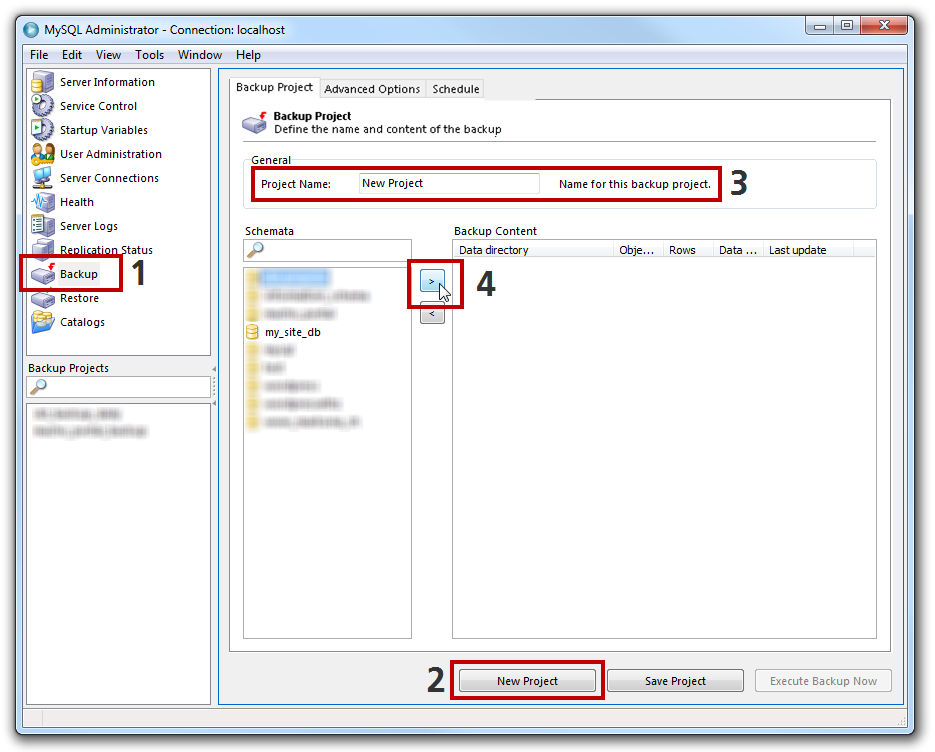Open the Server Logs section
935x752 pixels.
88,226
